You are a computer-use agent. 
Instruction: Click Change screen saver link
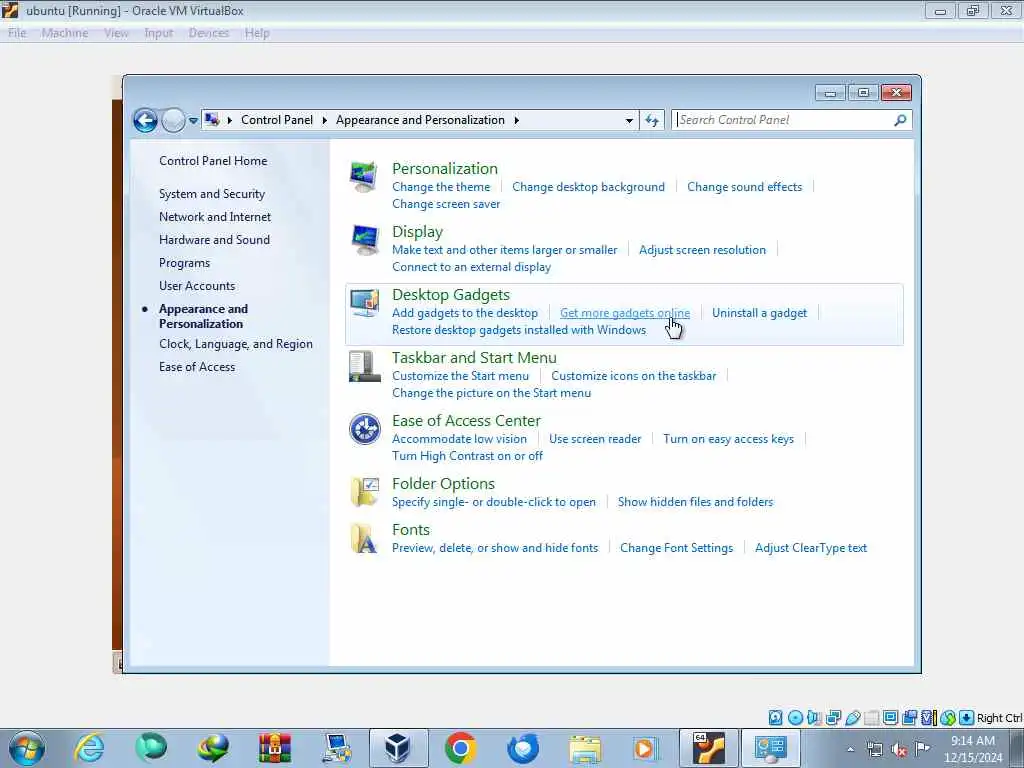pos(446,204)
